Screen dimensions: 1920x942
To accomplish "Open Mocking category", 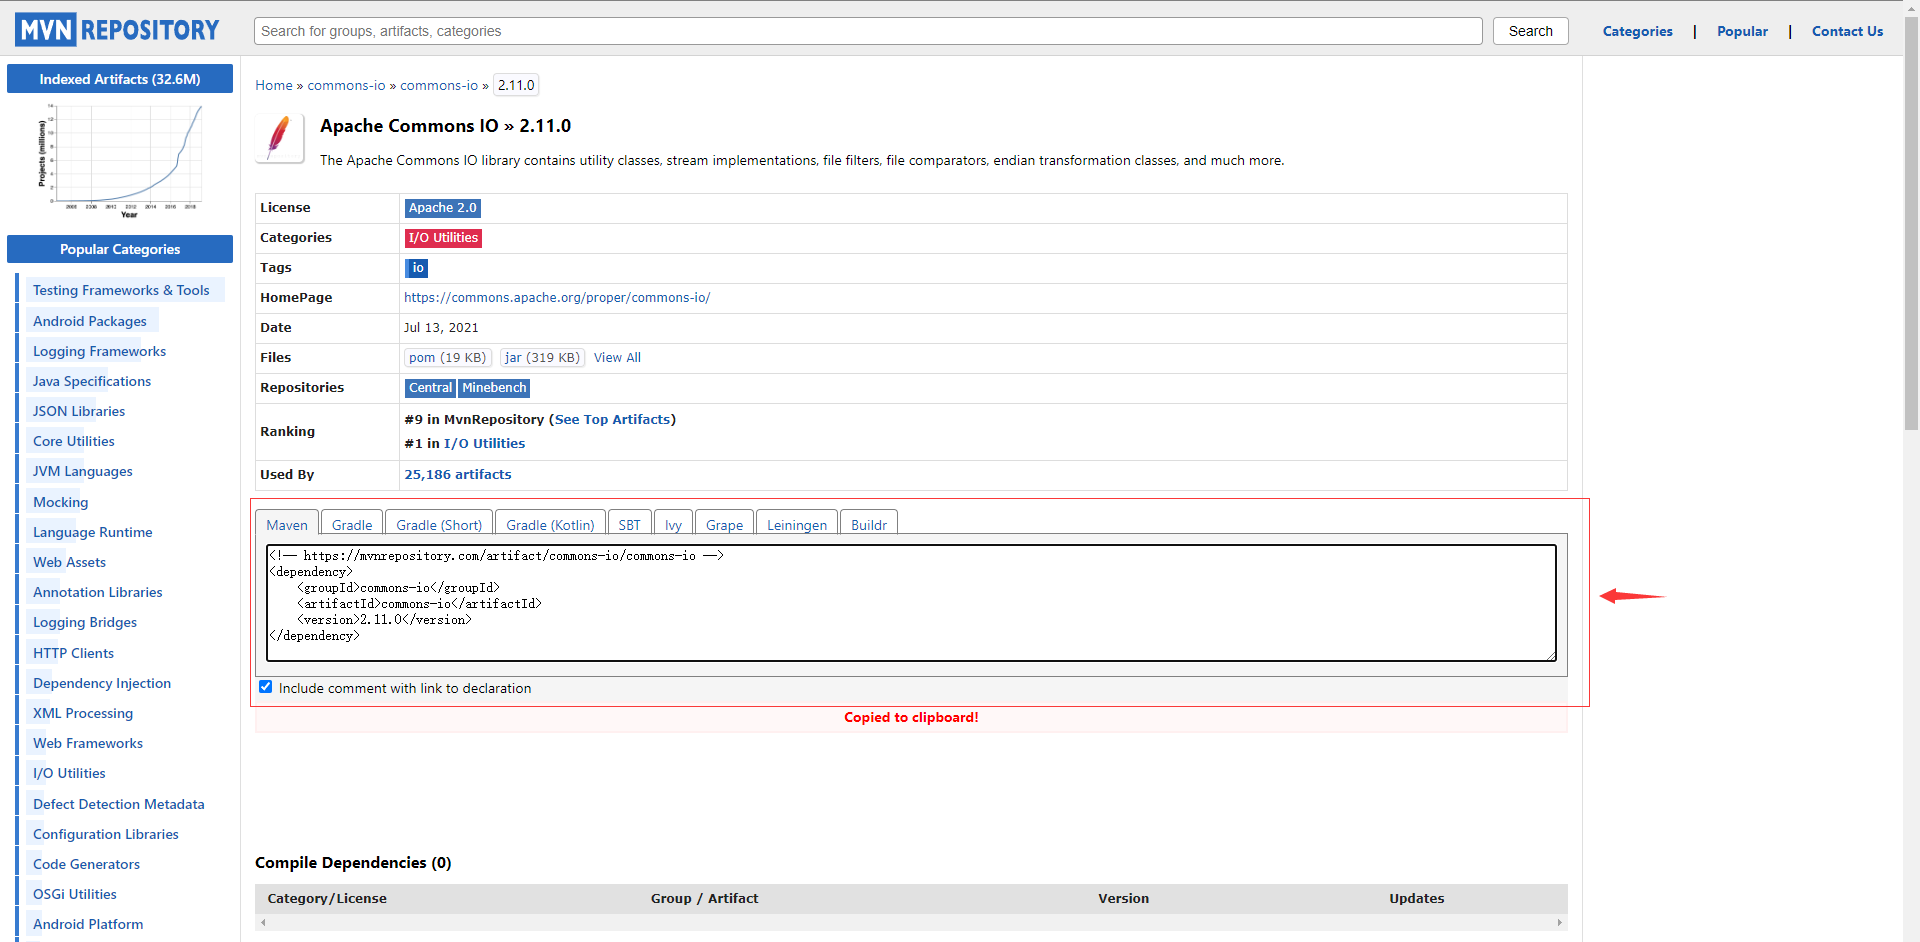I will (x=61, y=502).
